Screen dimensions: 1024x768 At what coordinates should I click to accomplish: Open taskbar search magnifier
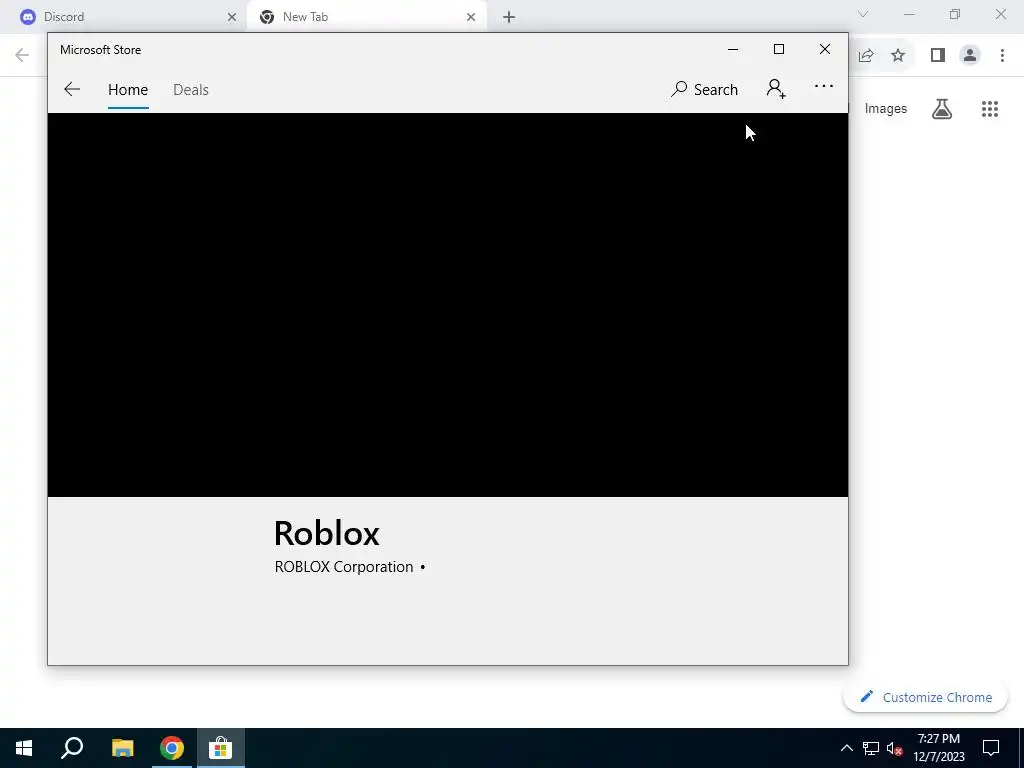72,748
